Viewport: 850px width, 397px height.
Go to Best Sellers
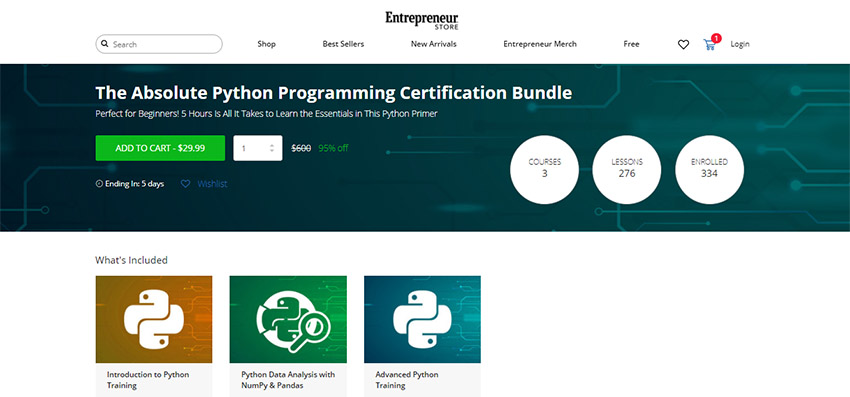point(343,44)
